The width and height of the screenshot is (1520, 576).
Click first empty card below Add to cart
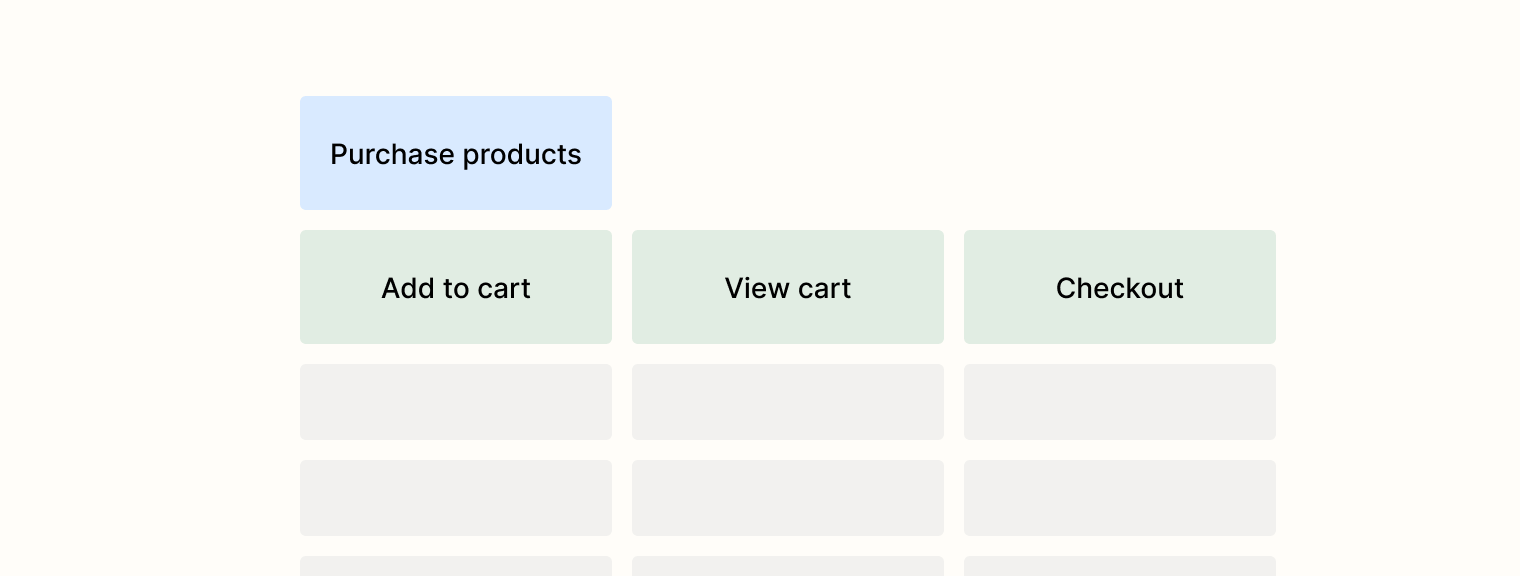point(456,402)
